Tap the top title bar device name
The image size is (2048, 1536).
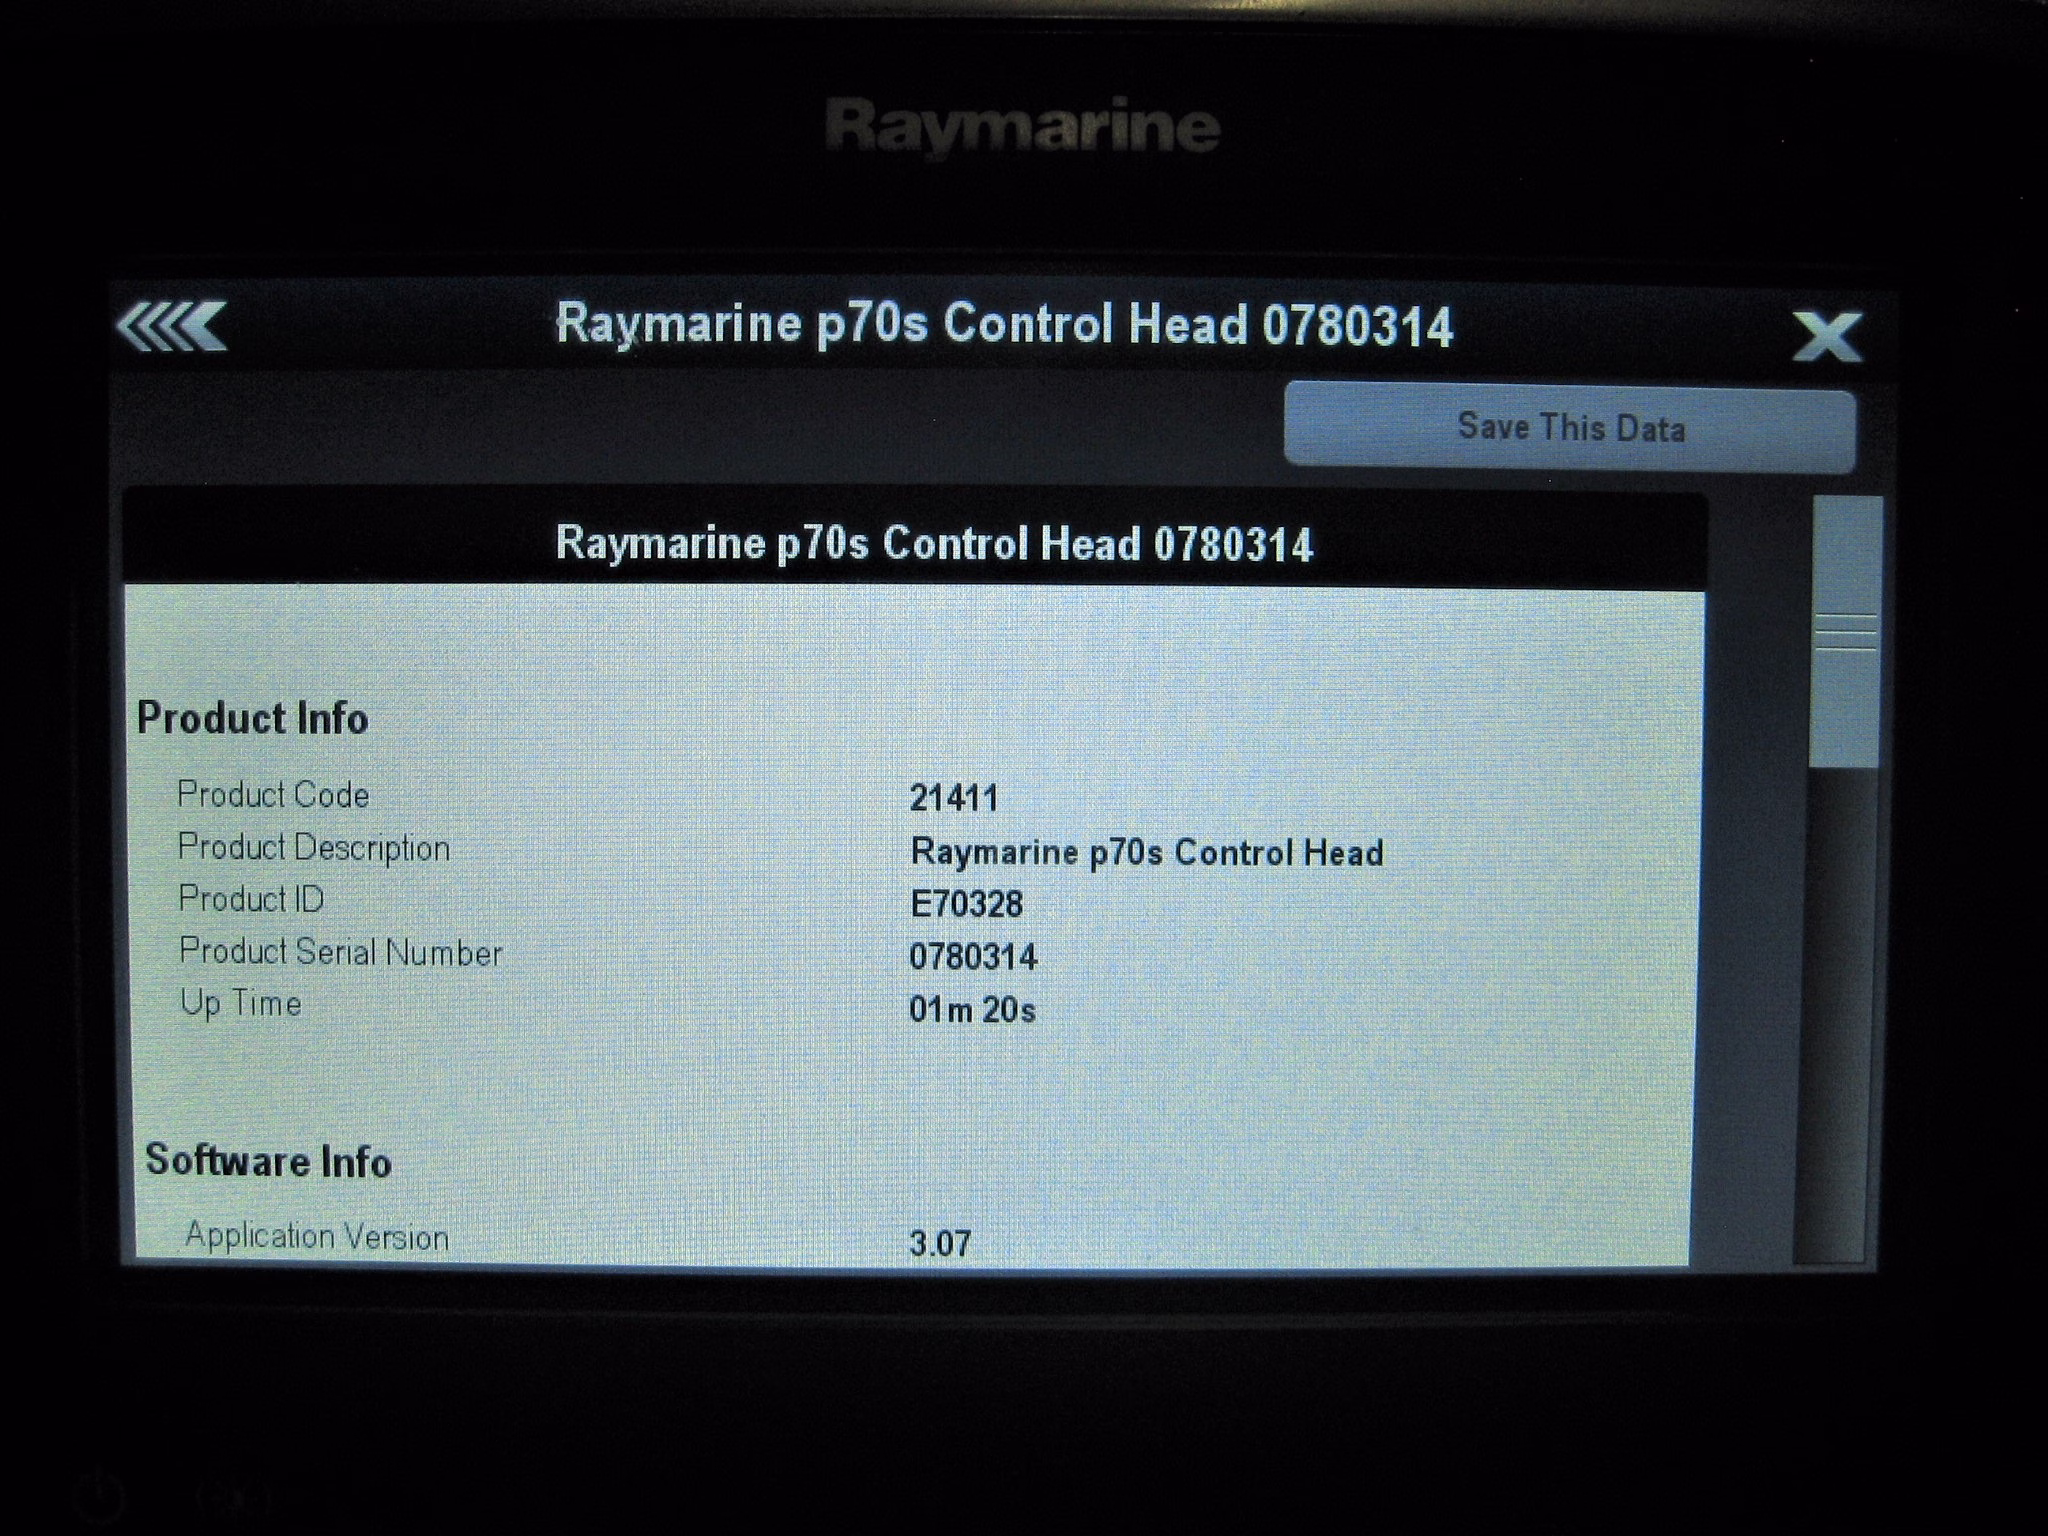[1003, 326]
